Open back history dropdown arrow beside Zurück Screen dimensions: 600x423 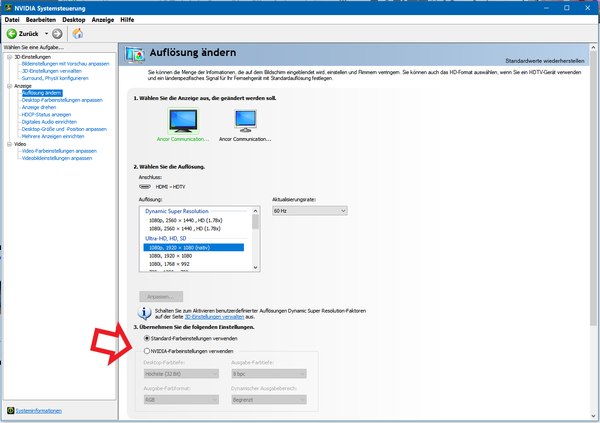[46, 33]
